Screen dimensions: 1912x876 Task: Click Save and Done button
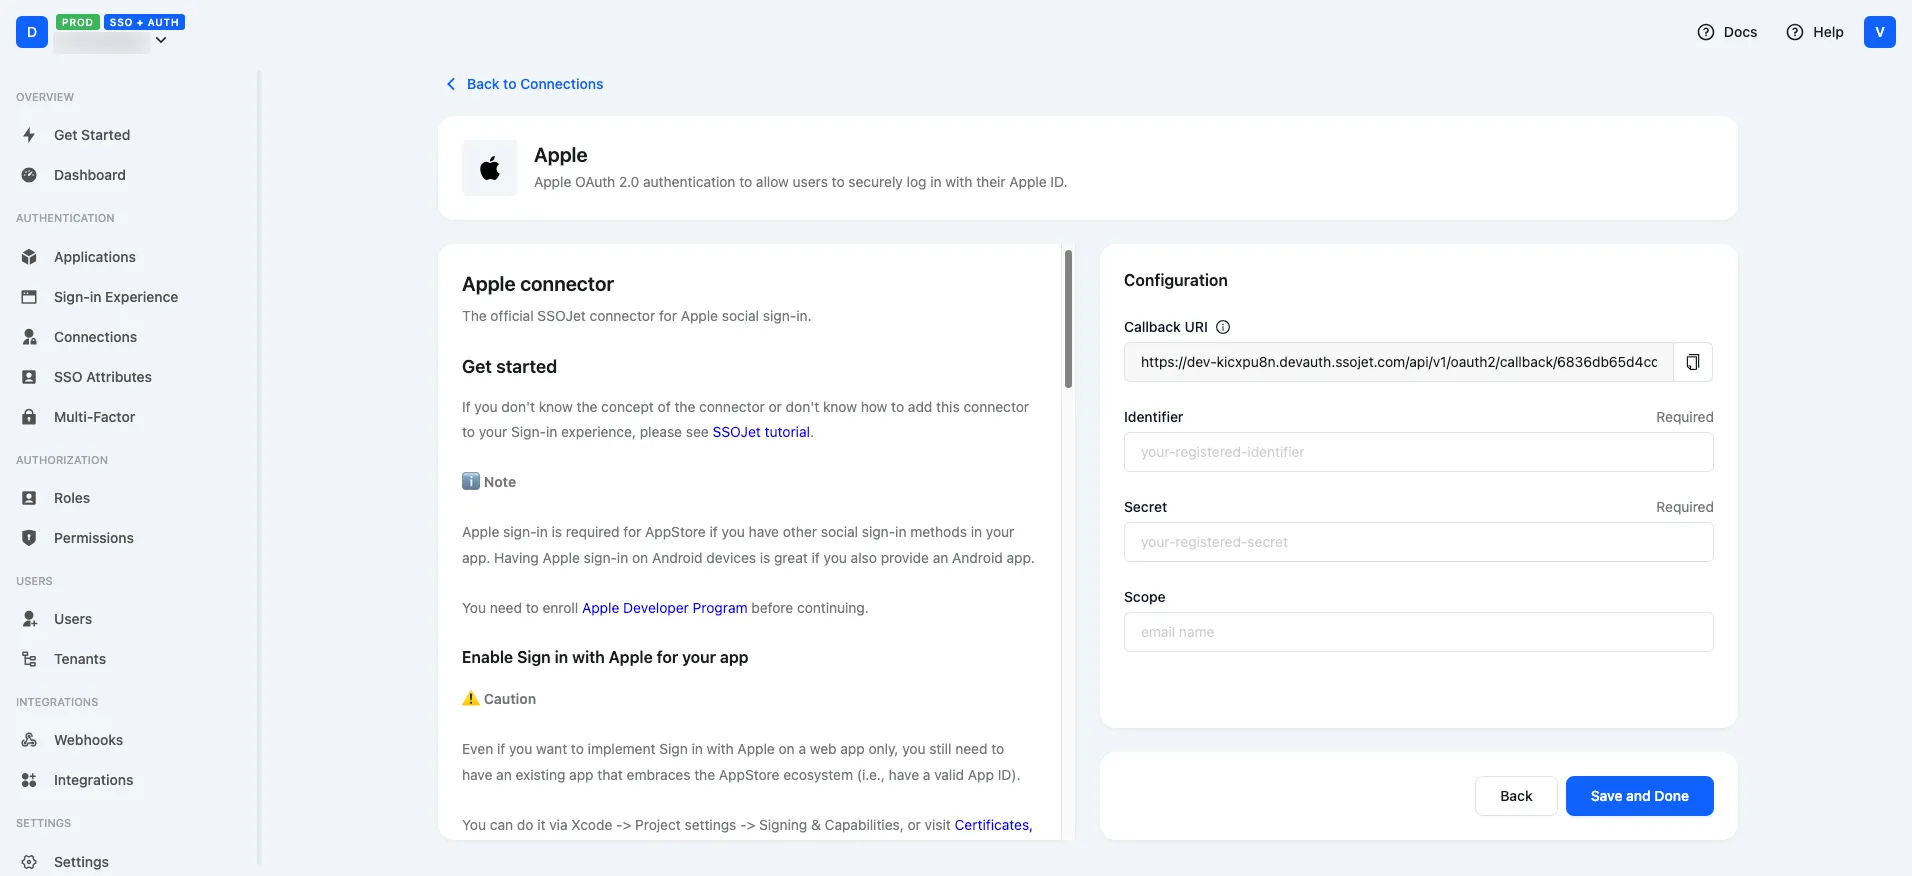click(1640, 796)
